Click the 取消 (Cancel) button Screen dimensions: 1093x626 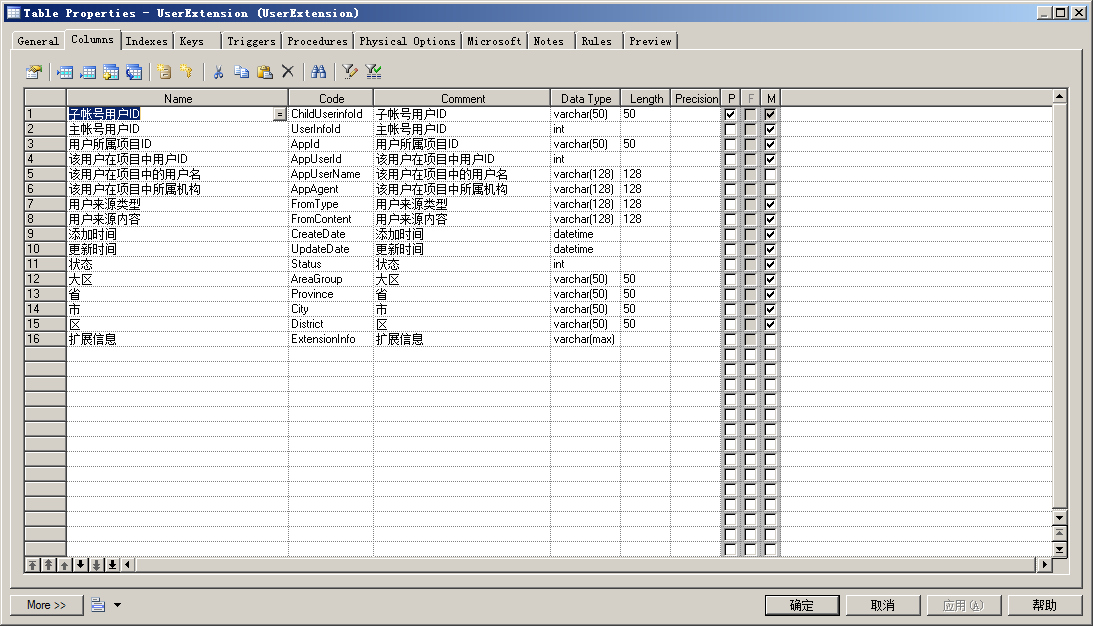pyautogui.click(x=882, y=605)
